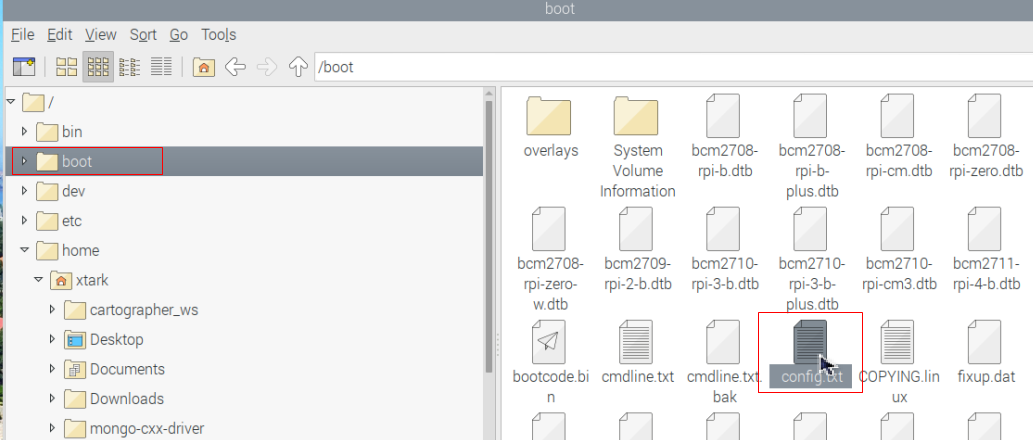Viewport: 1033px width, 440px height.
Task: Navigate back with left arrow
Action: pos(235,67)
